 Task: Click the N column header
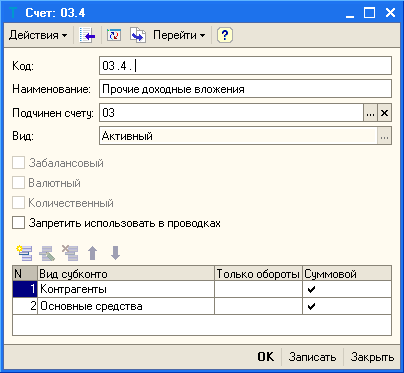(25, 274)
